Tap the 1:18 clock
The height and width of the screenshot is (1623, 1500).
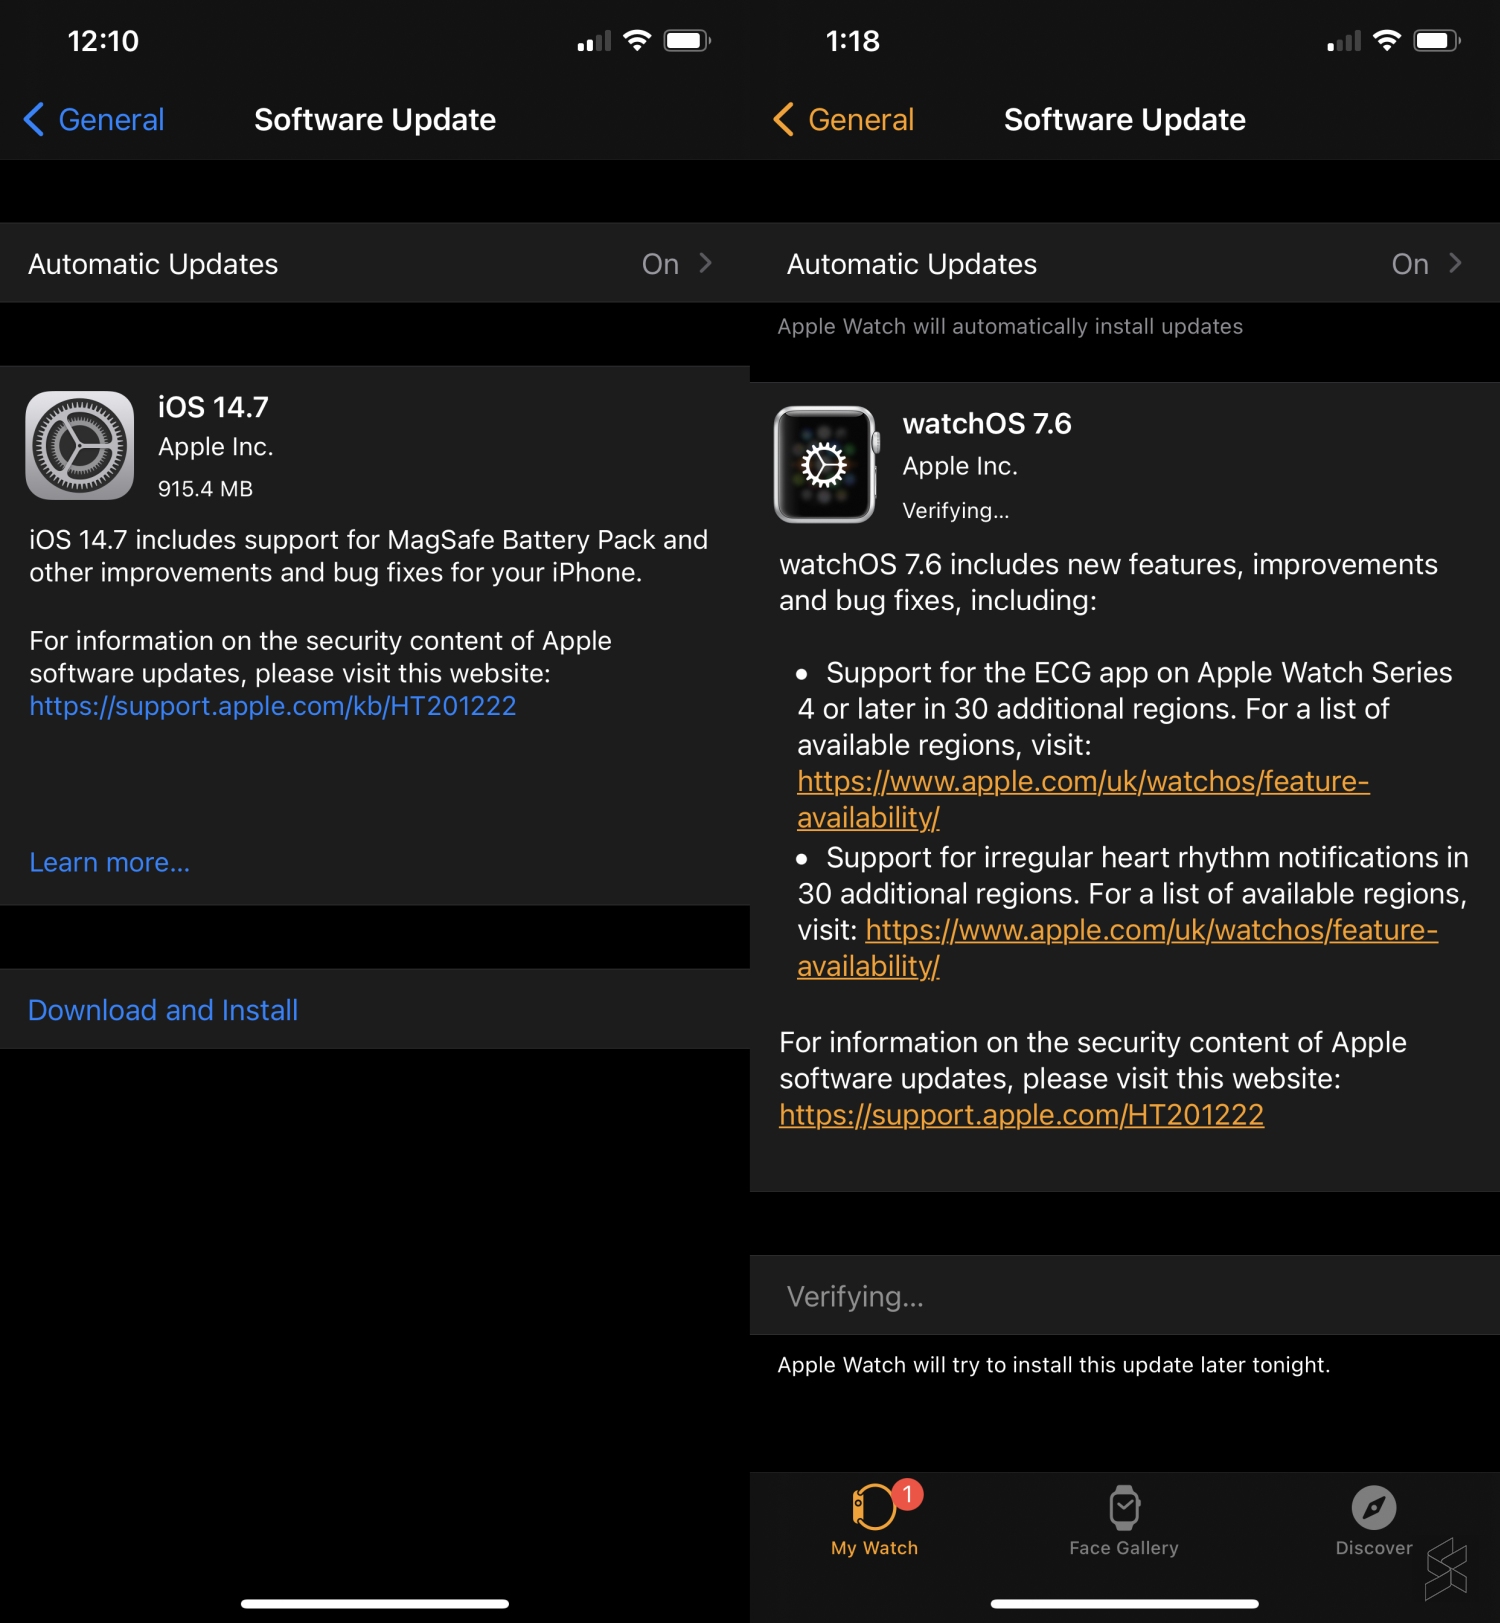click(x=853, y=41)
